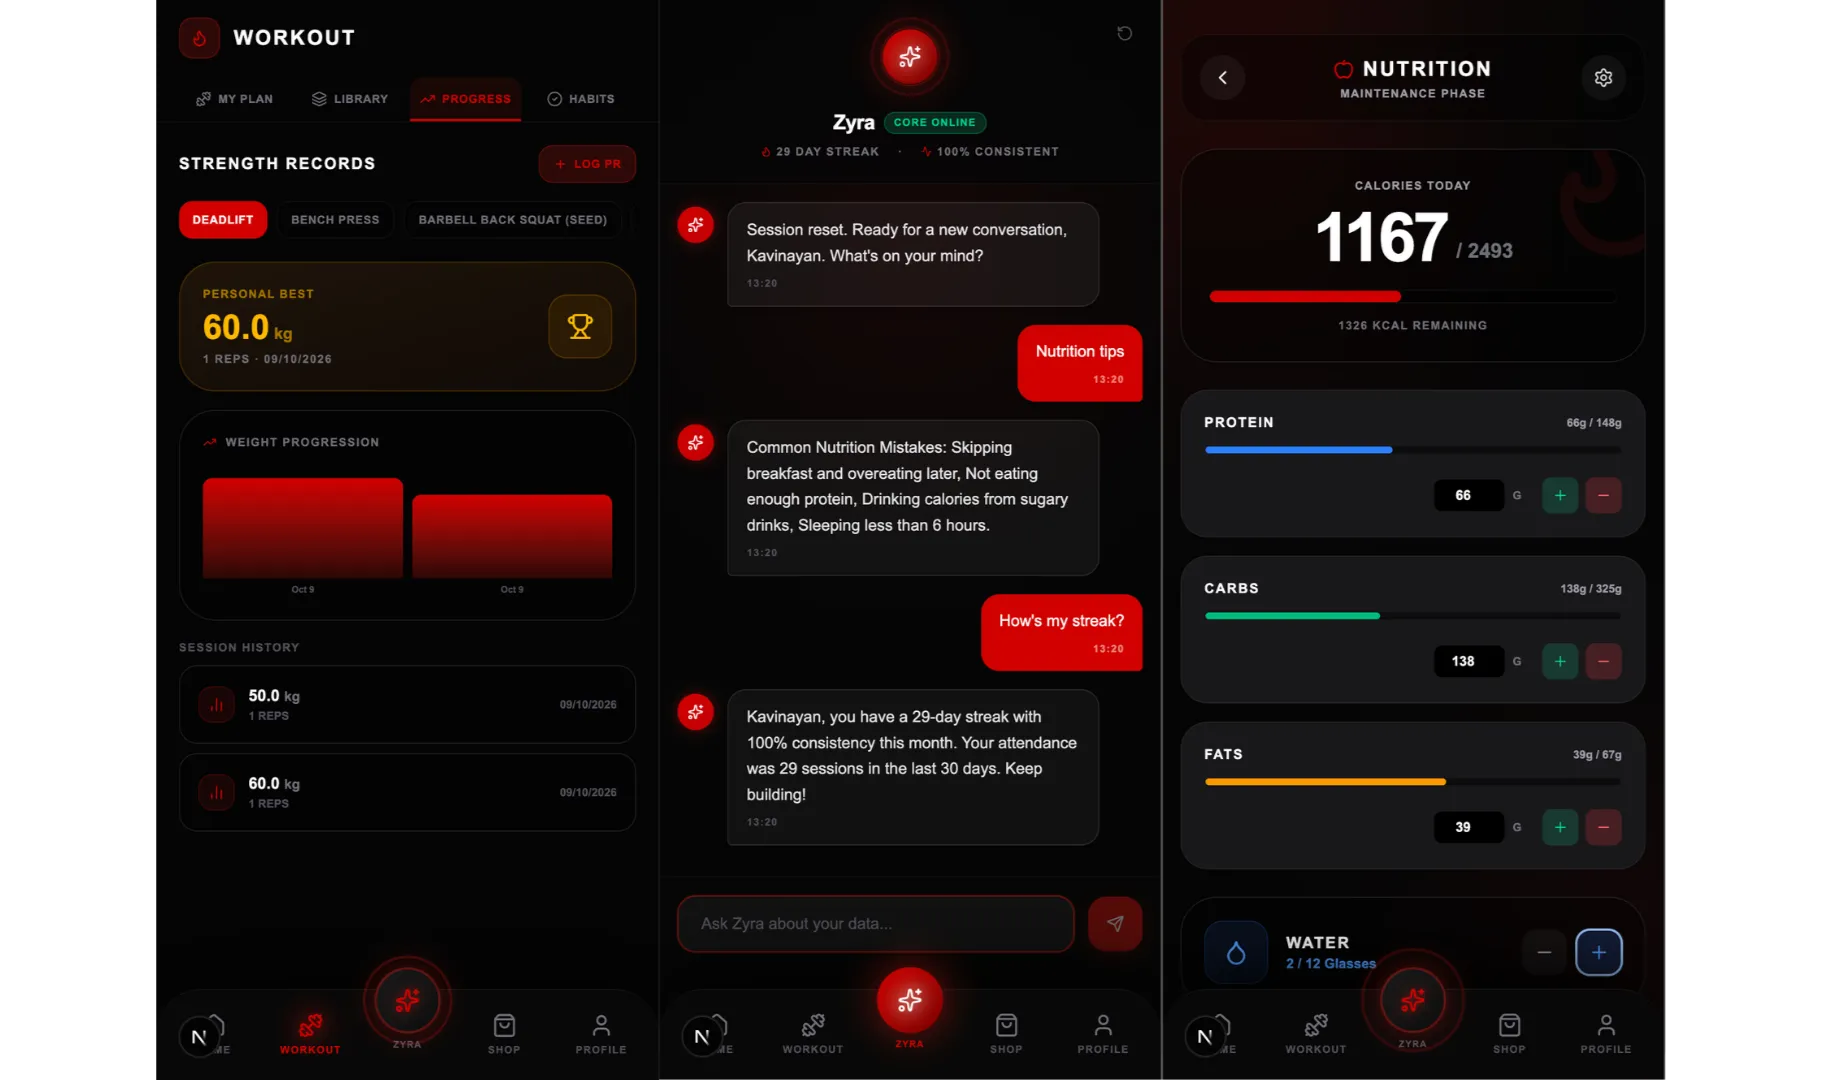Click the Common Nutrition Mistakes message bubble

(x=913, y=497)
